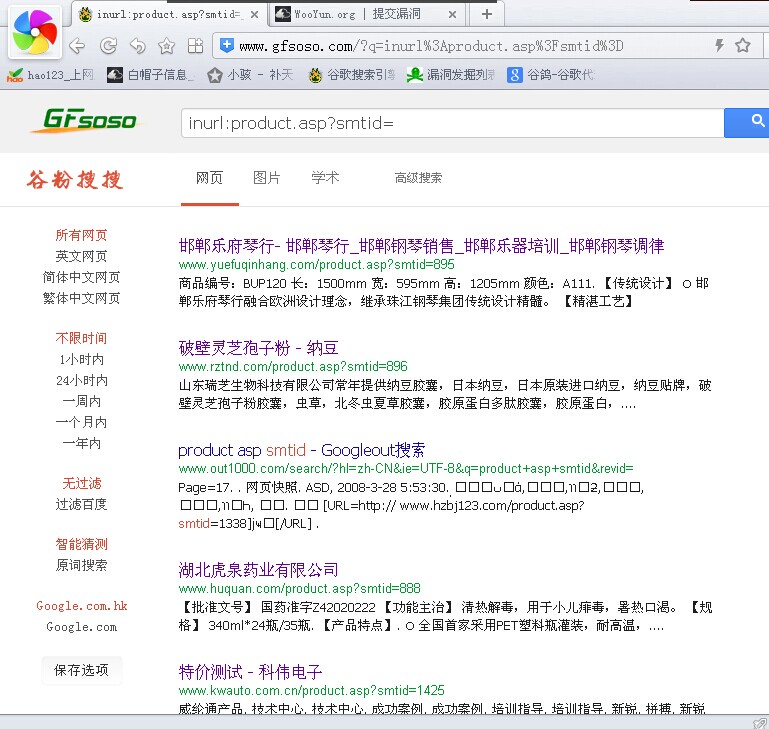Close the WooYun.org tab
The image size is (769, 729).
(452, 15)
